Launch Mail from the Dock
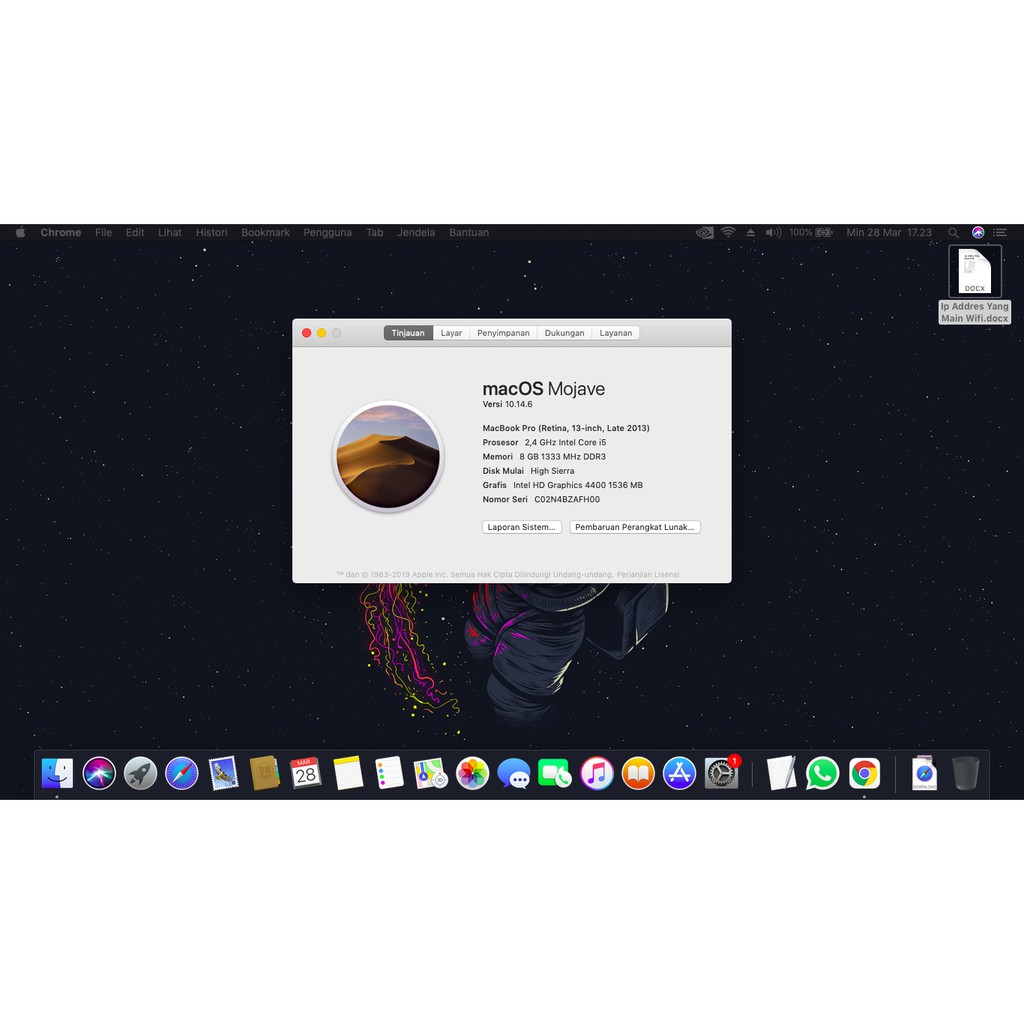Screen dimensions: 1024x1024 tap(223, 773)
